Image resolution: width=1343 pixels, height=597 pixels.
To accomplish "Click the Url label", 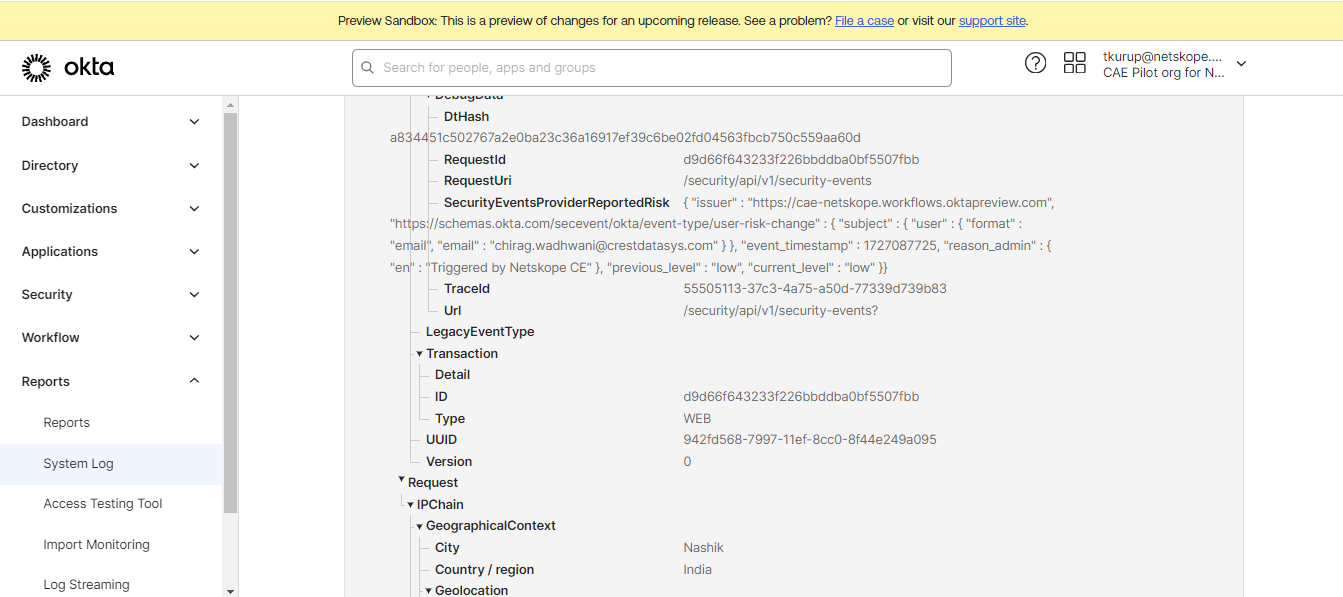I will point(452,311).
